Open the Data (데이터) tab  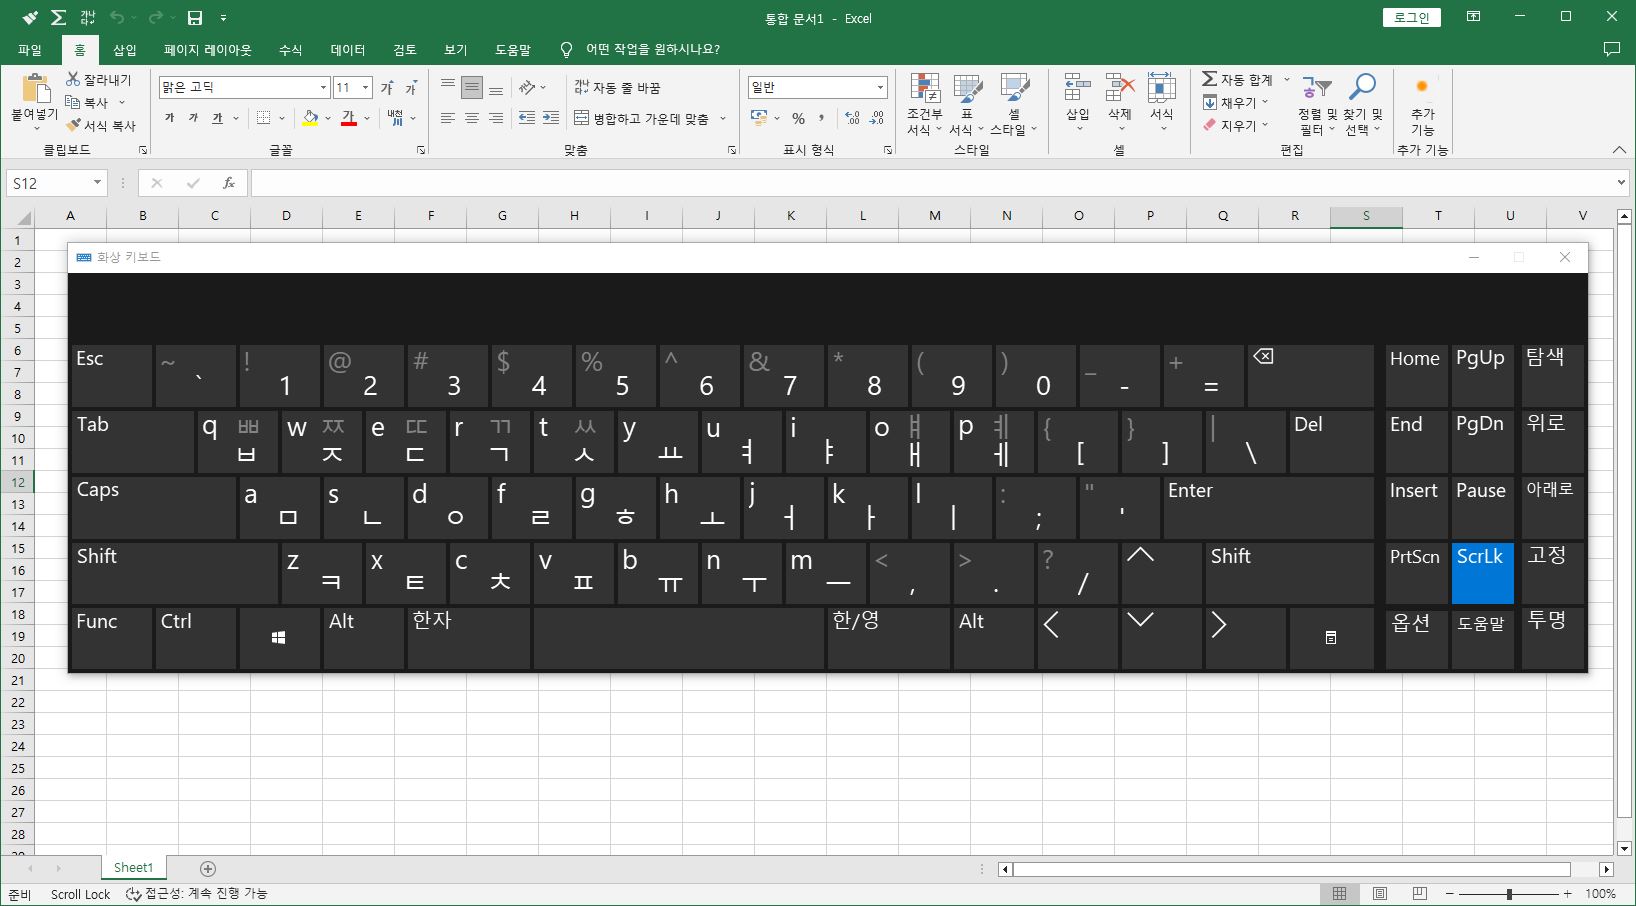(x=348, y=49)
